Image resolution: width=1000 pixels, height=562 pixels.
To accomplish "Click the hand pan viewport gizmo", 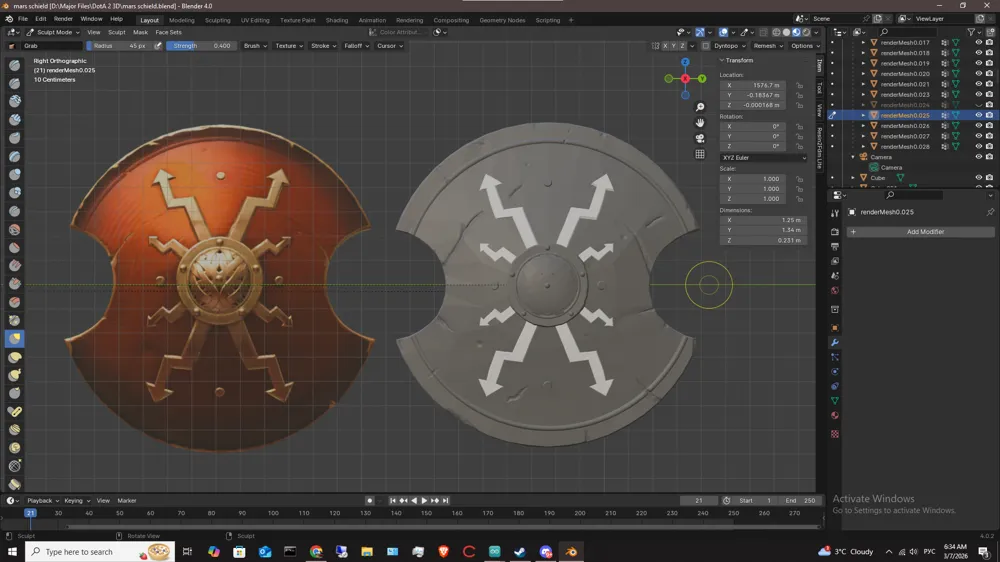I will [700, 122].
